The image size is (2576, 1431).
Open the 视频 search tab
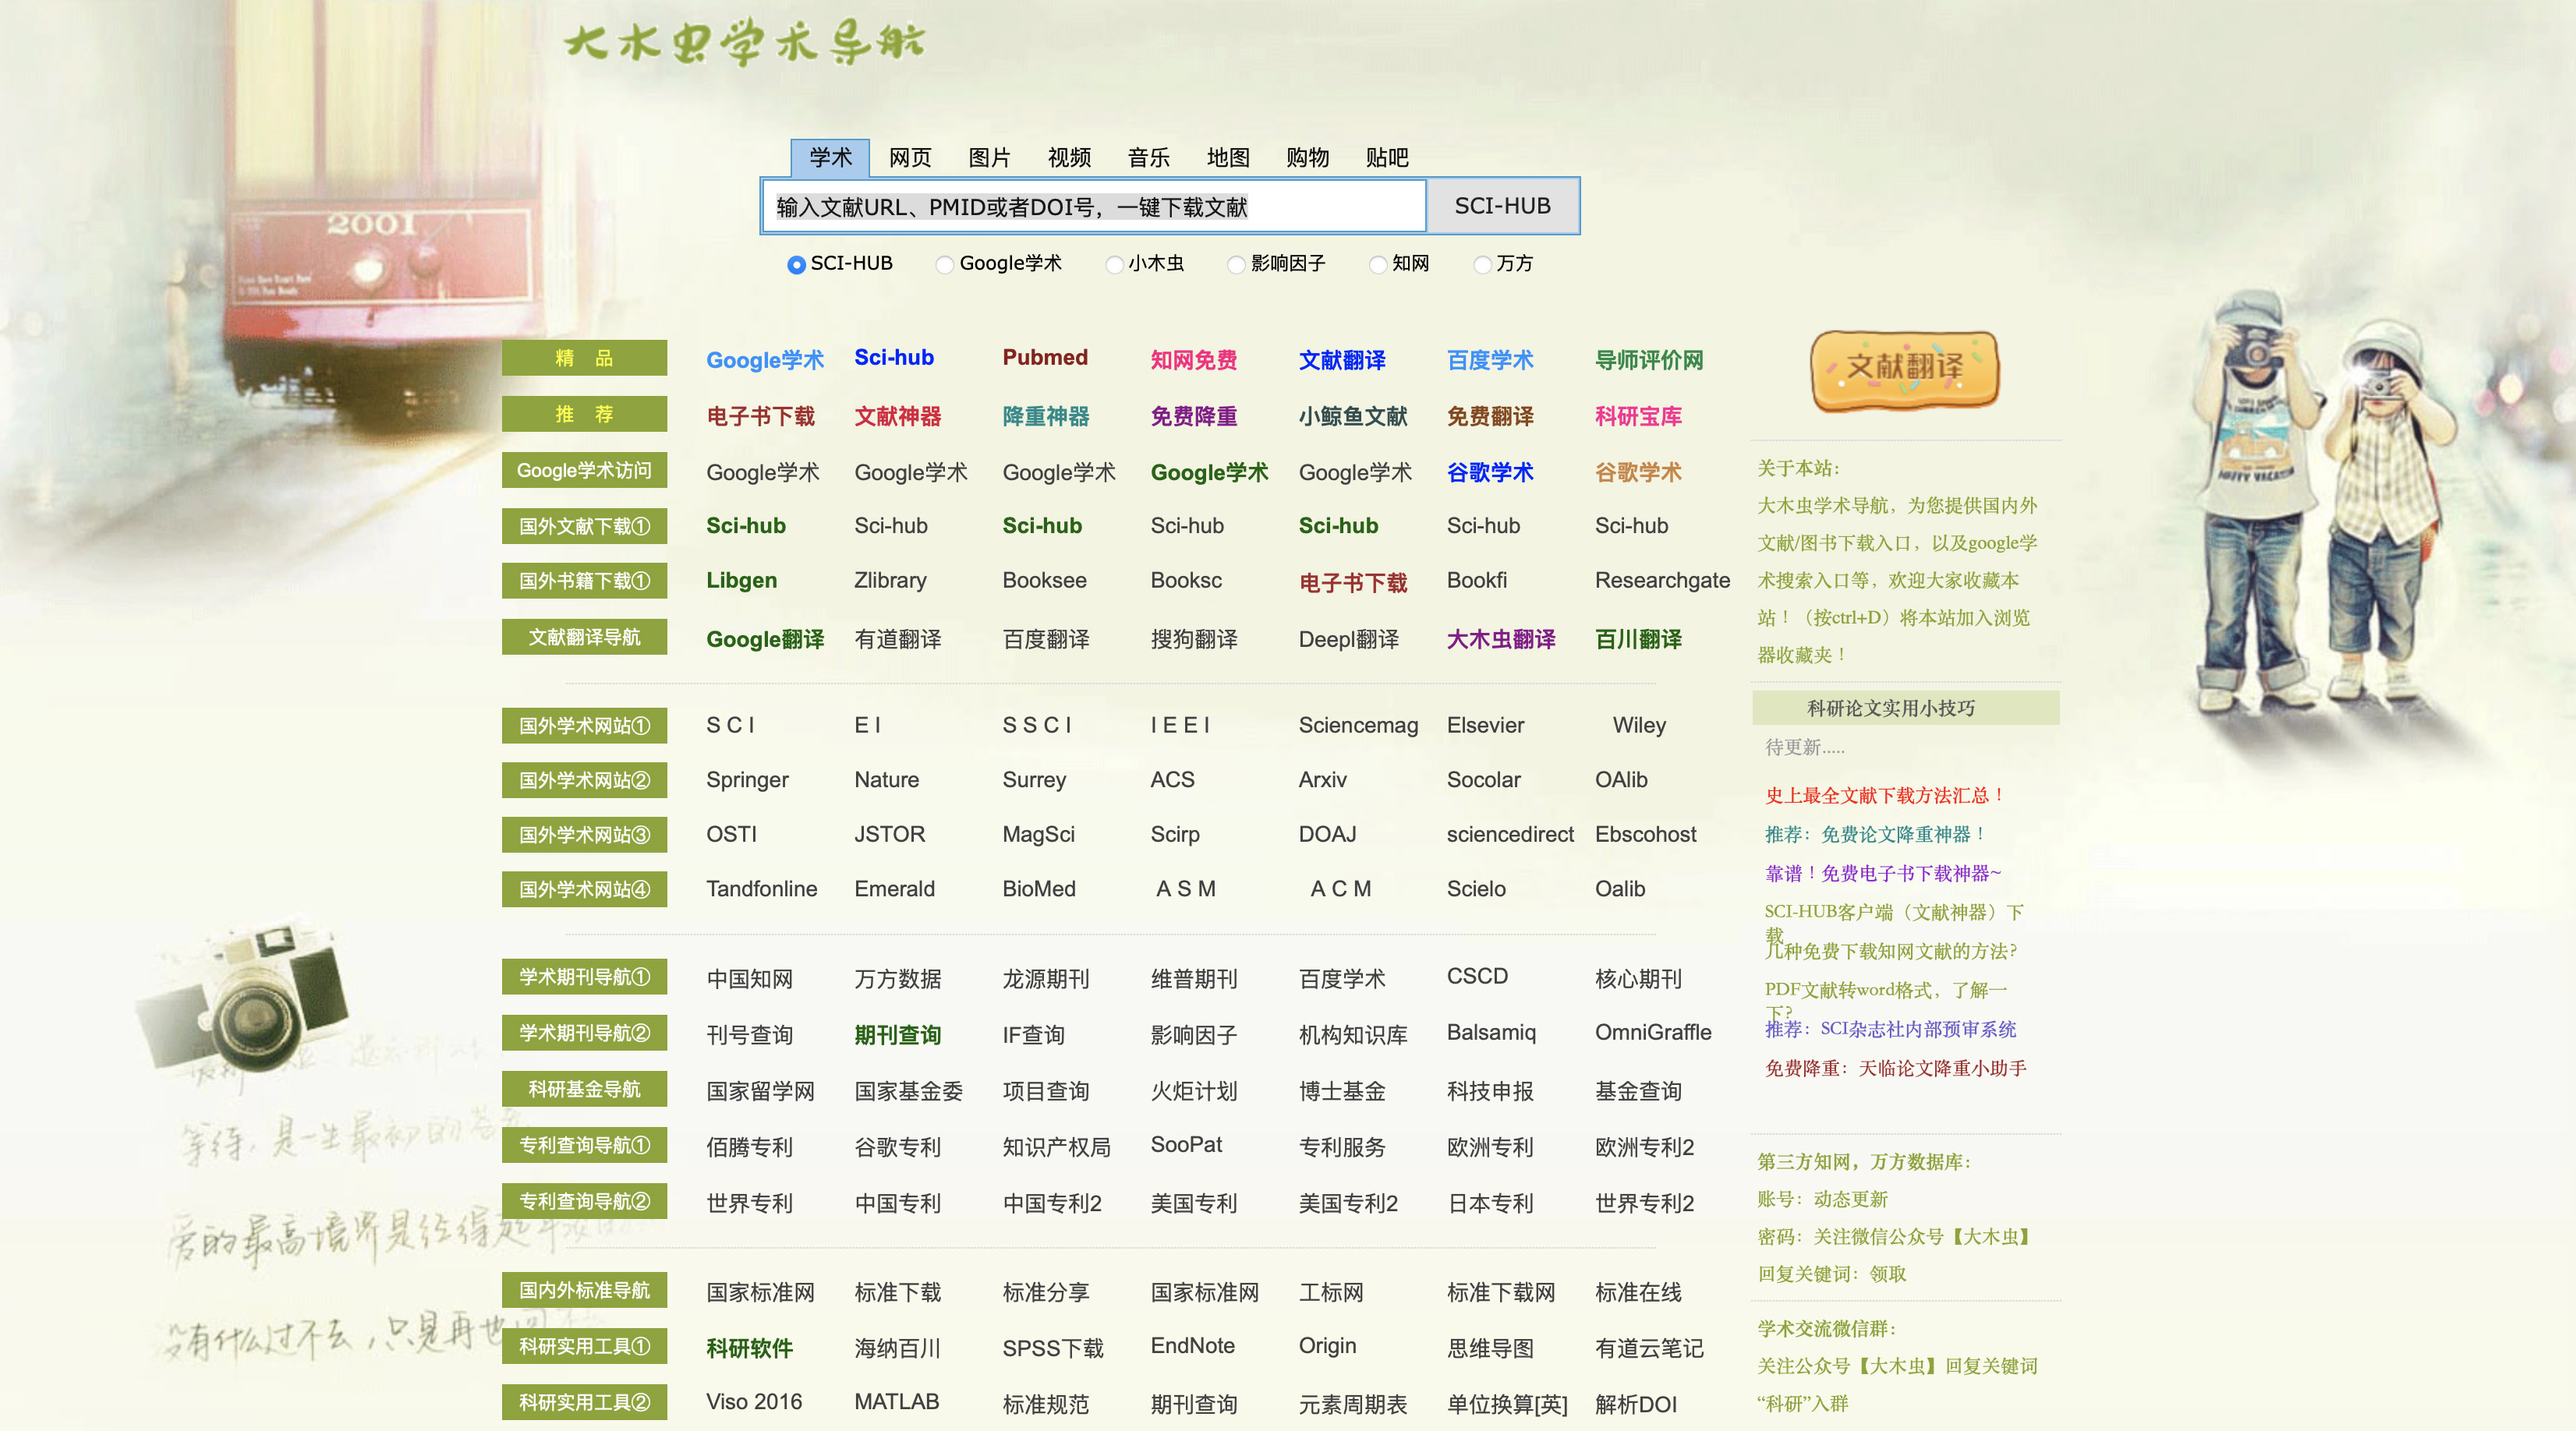click(1069, 158)
